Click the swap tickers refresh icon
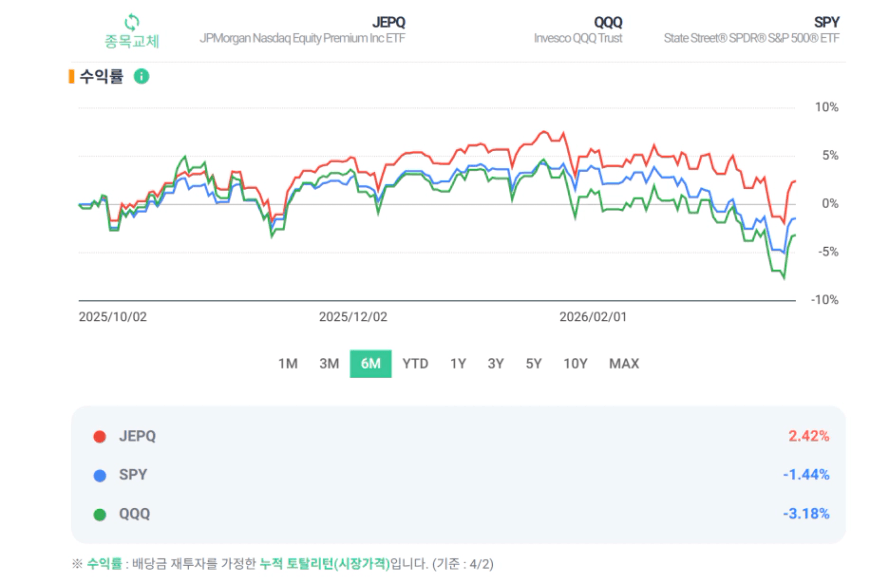Screen dimensions: 889x584 click(x=132, y=22)
